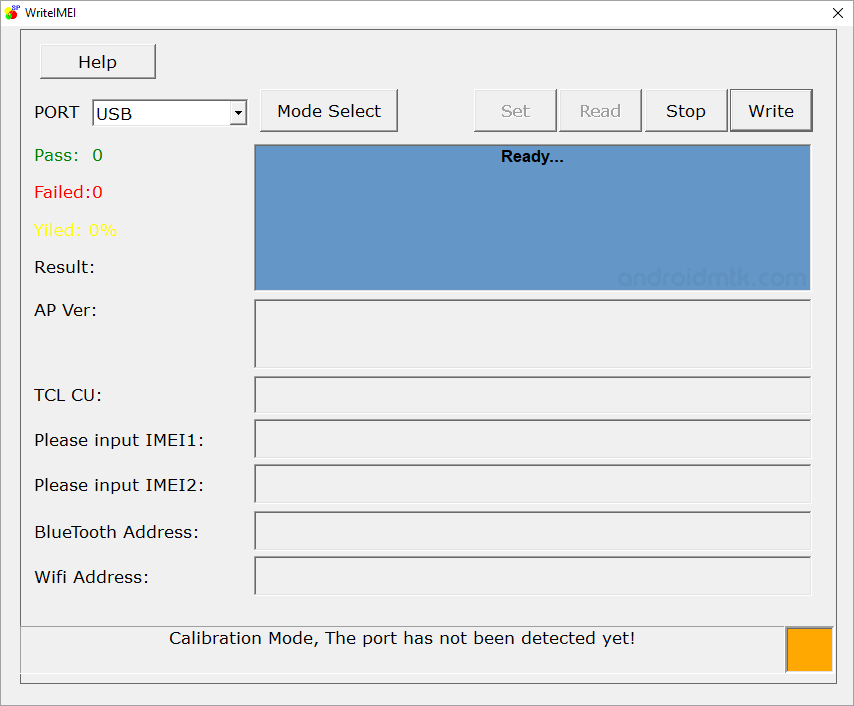Click the 'Result:' label
Image resolution: width=854 pixels, height=706 pixels.
(x=64, y=267)
